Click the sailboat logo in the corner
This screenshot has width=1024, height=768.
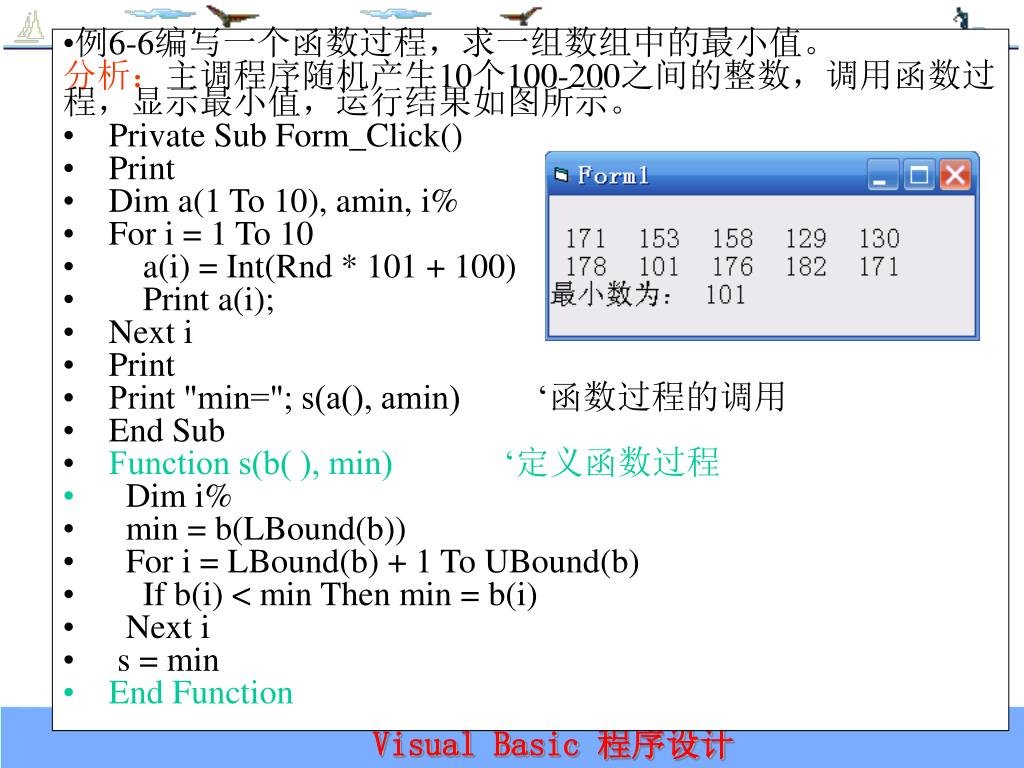[29, 28]
